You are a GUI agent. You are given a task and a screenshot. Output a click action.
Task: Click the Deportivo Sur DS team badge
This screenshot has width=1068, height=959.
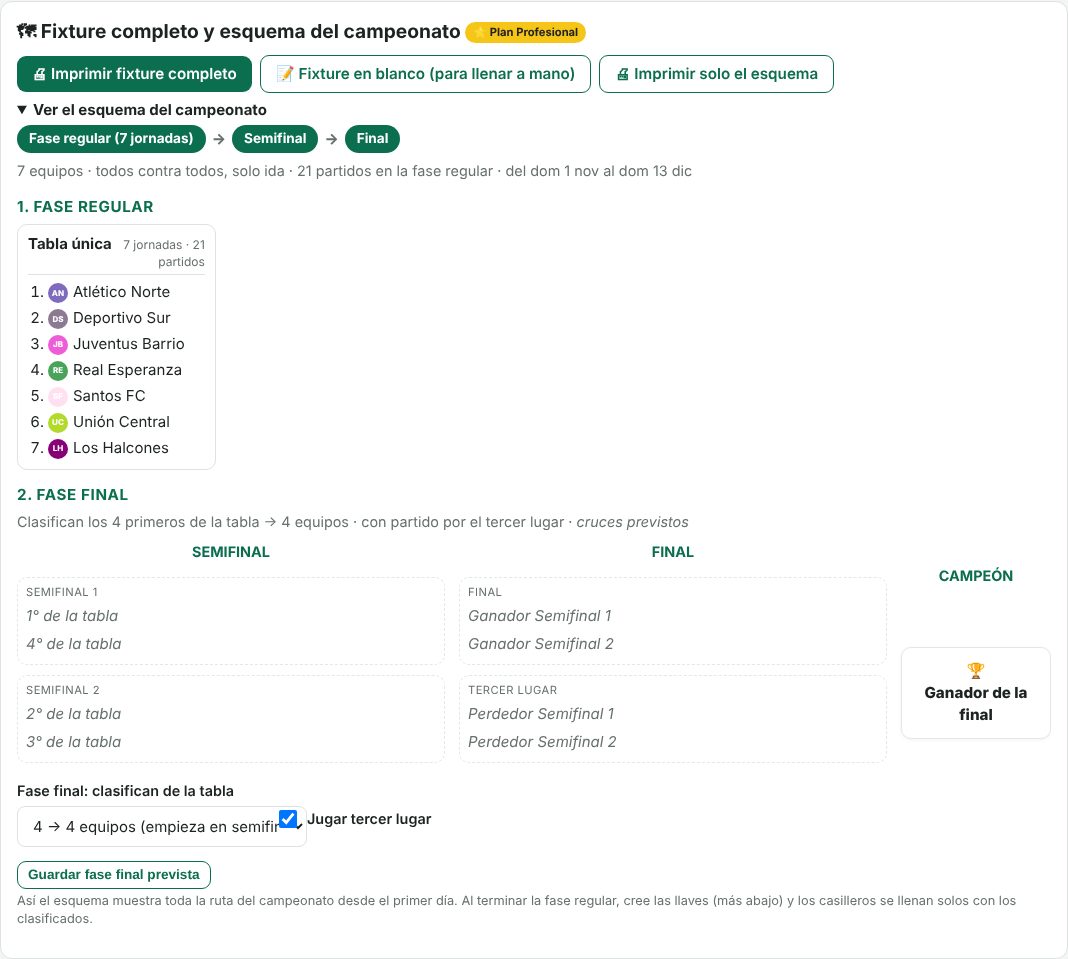[58, 319]
